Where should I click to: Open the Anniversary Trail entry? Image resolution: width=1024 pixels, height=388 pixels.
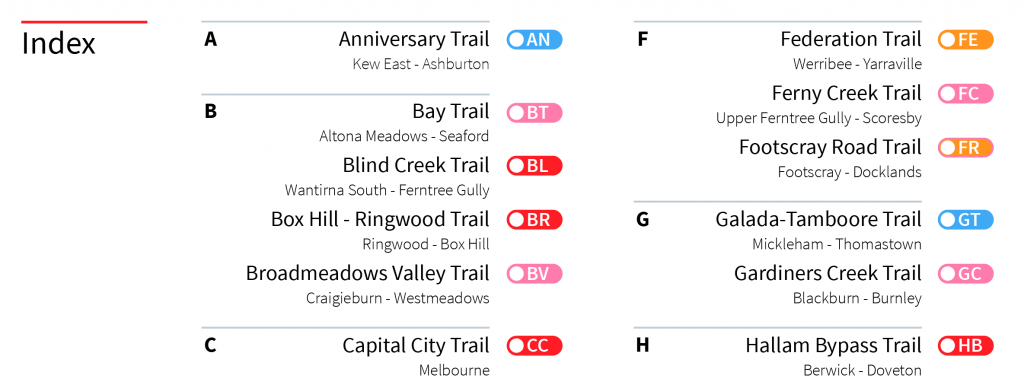[413, 39]
